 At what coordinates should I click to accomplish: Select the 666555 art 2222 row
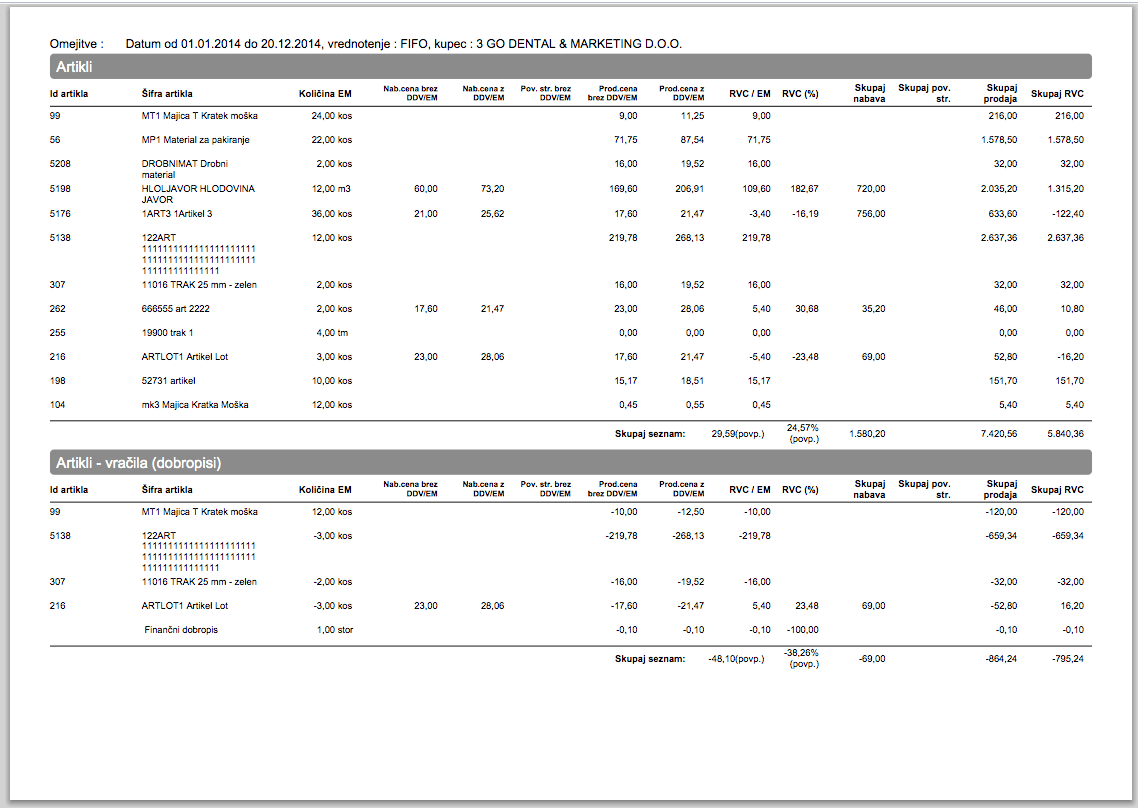(570, 309)
